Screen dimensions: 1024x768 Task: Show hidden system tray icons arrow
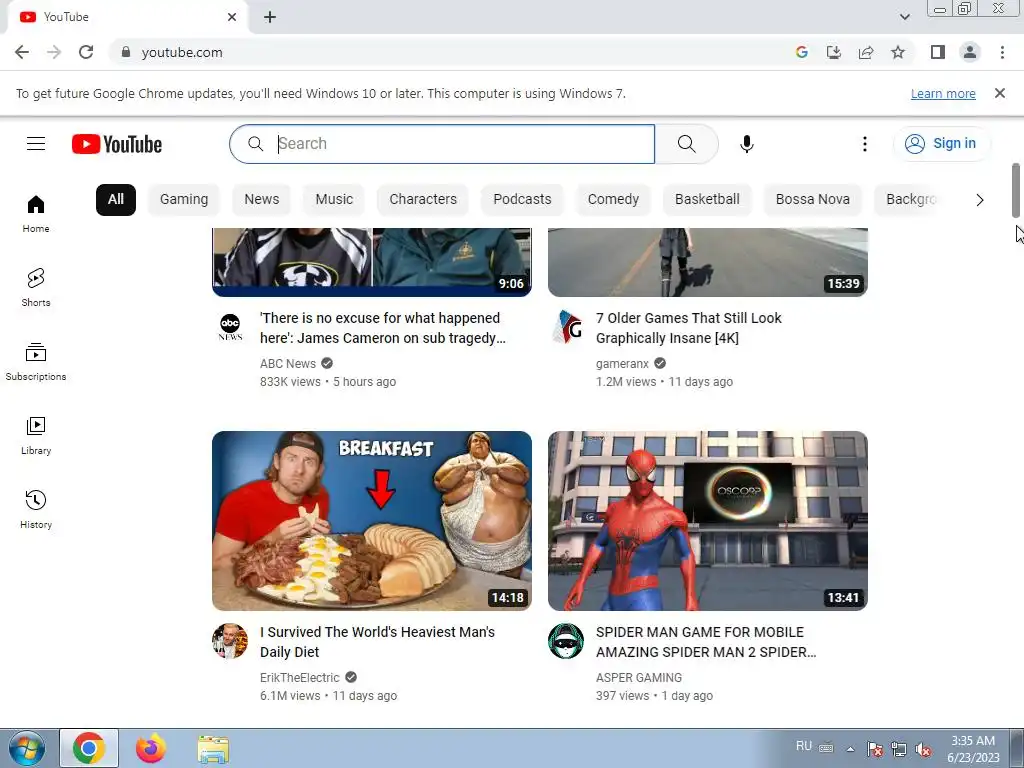pos(850,749)
